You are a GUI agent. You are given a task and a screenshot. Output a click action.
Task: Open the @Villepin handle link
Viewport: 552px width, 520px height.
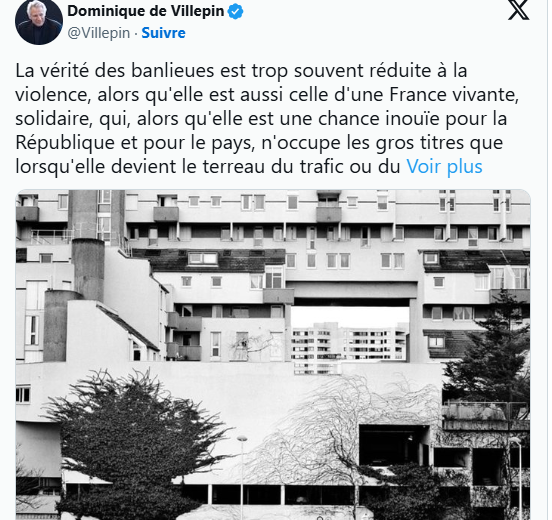99,33
